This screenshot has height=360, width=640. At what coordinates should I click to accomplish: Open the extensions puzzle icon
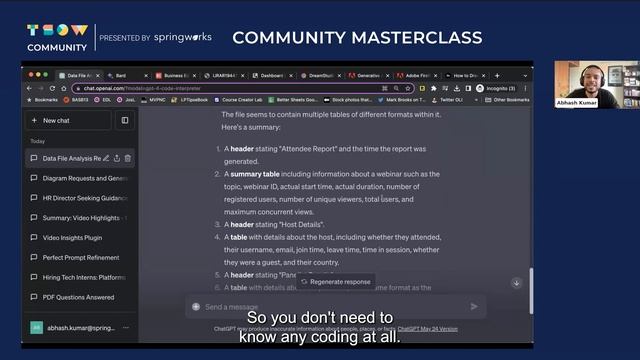[433, 88]
